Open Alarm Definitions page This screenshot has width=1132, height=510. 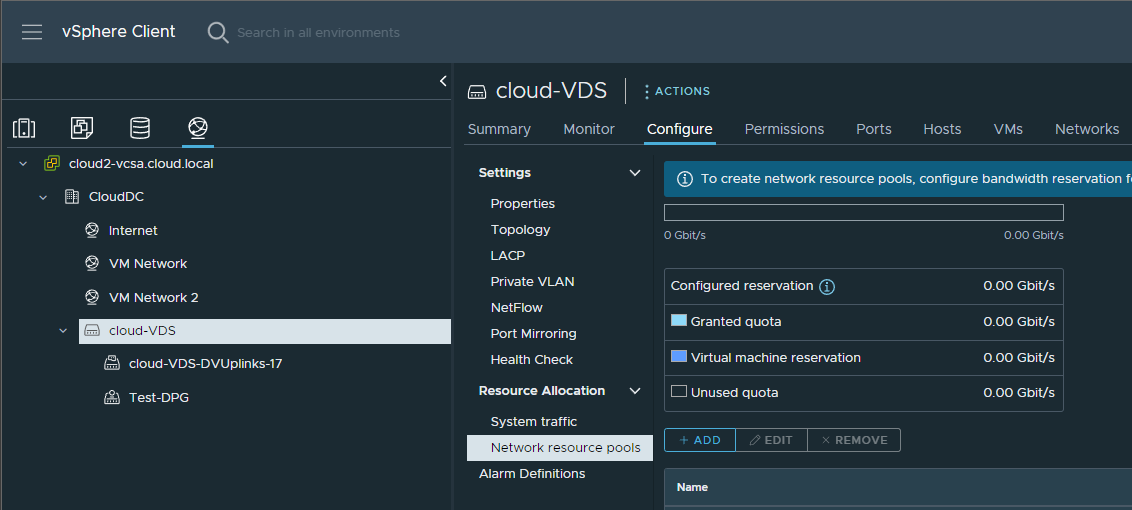[532, 474]
